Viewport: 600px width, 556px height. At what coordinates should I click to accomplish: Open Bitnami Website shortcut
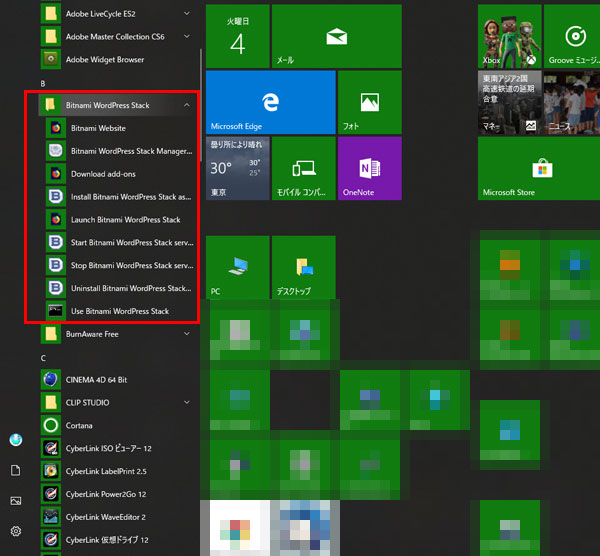(x=119, y=128)
